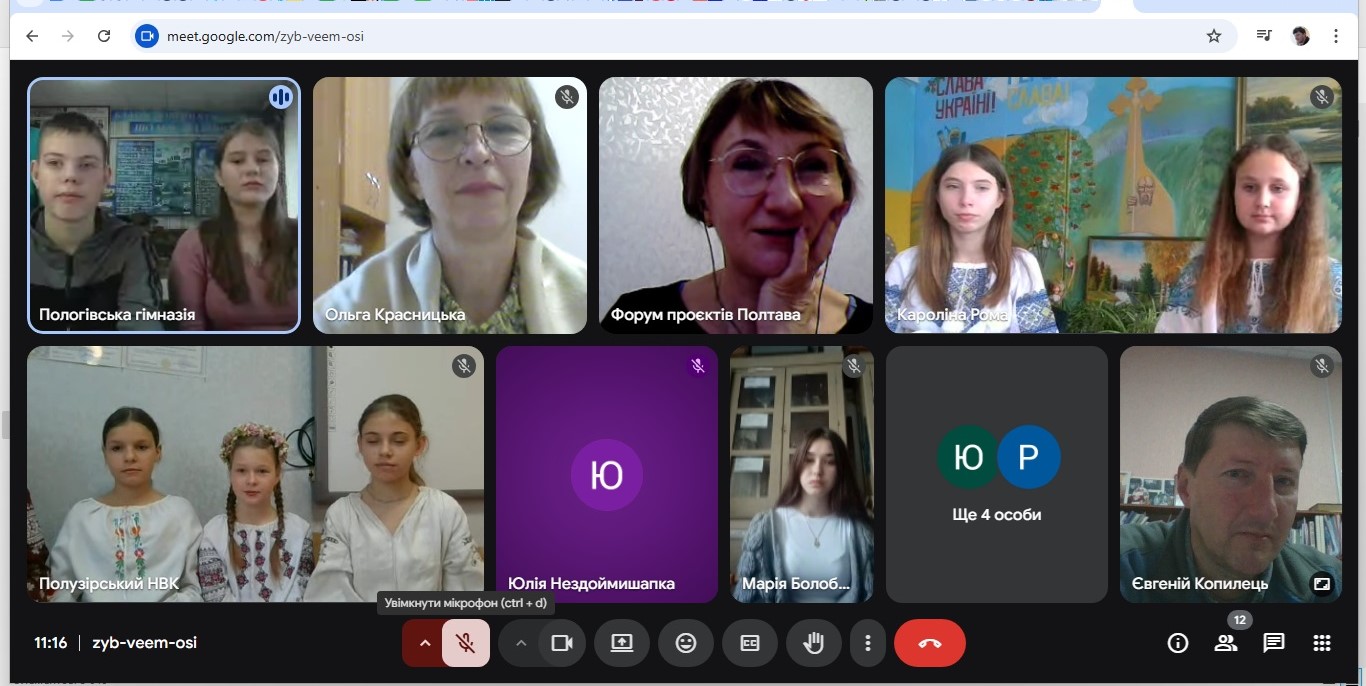Select the Ольга Красницька video tile

pyautogui.click(x=449, y=205)
